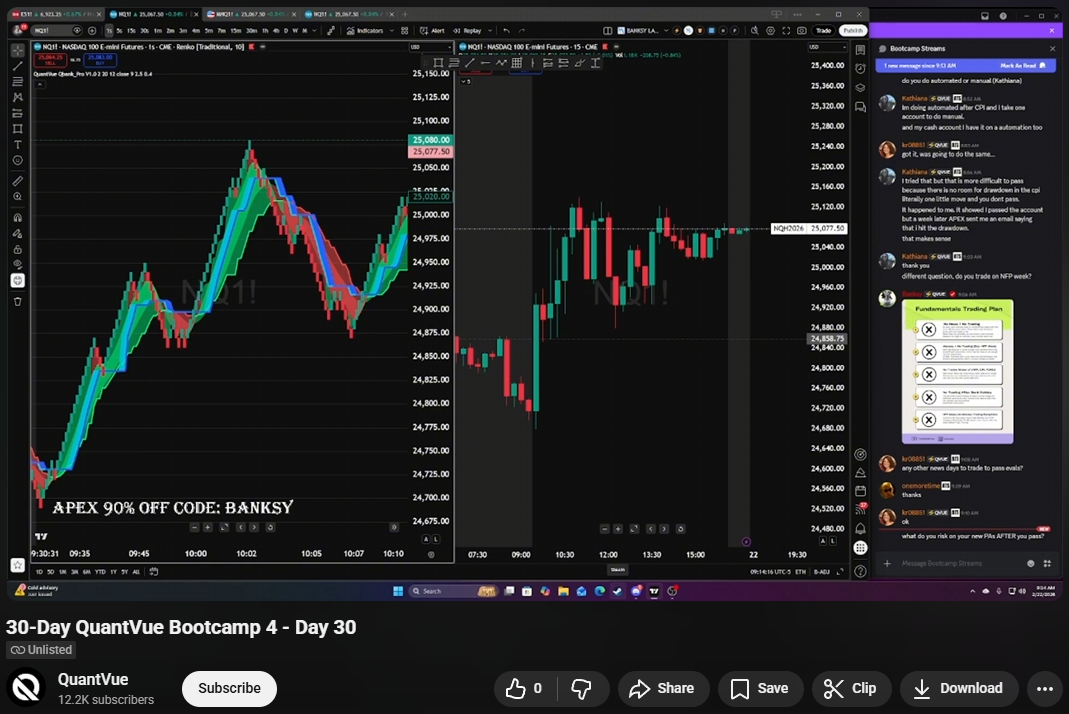The image size is (1069, 714).
Task: Click the Publish button
Action: pyautogui.click(x=853, y=31)
